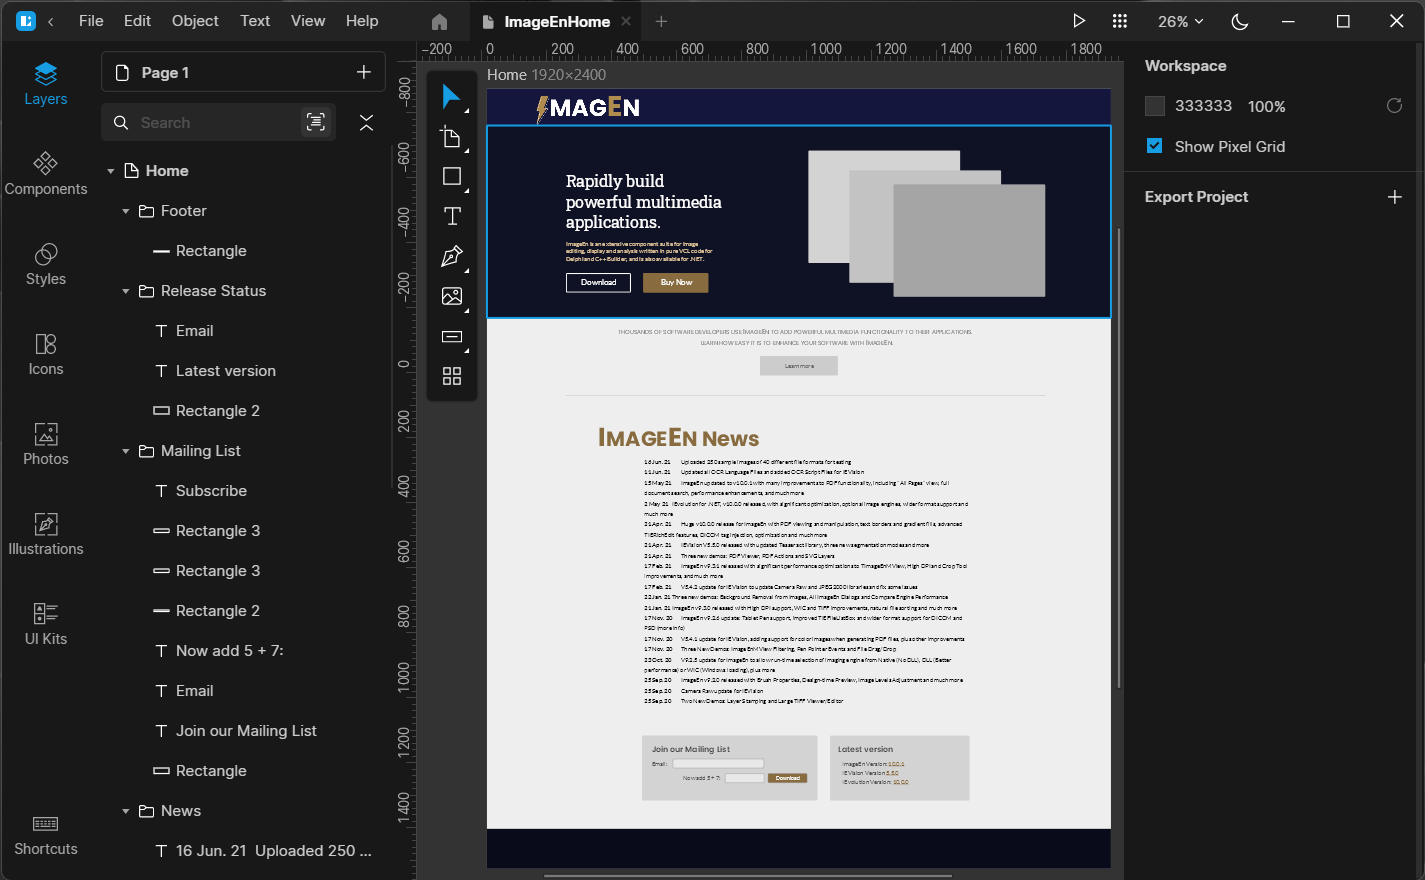Open the File menu

pos(91,21)
